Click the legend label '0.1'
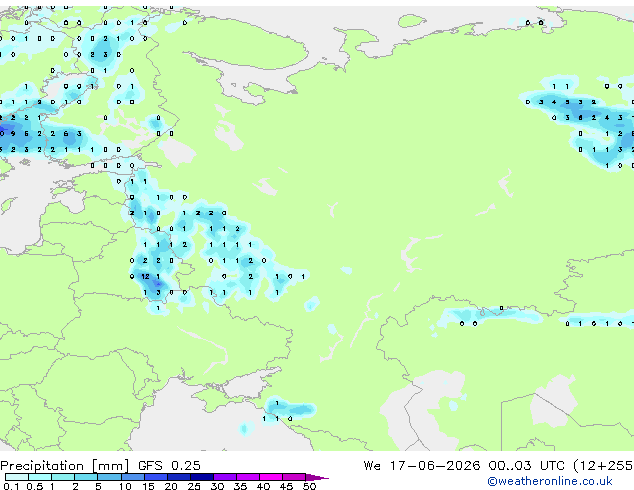This screenshot has height=490, width=634. (11, 486)
